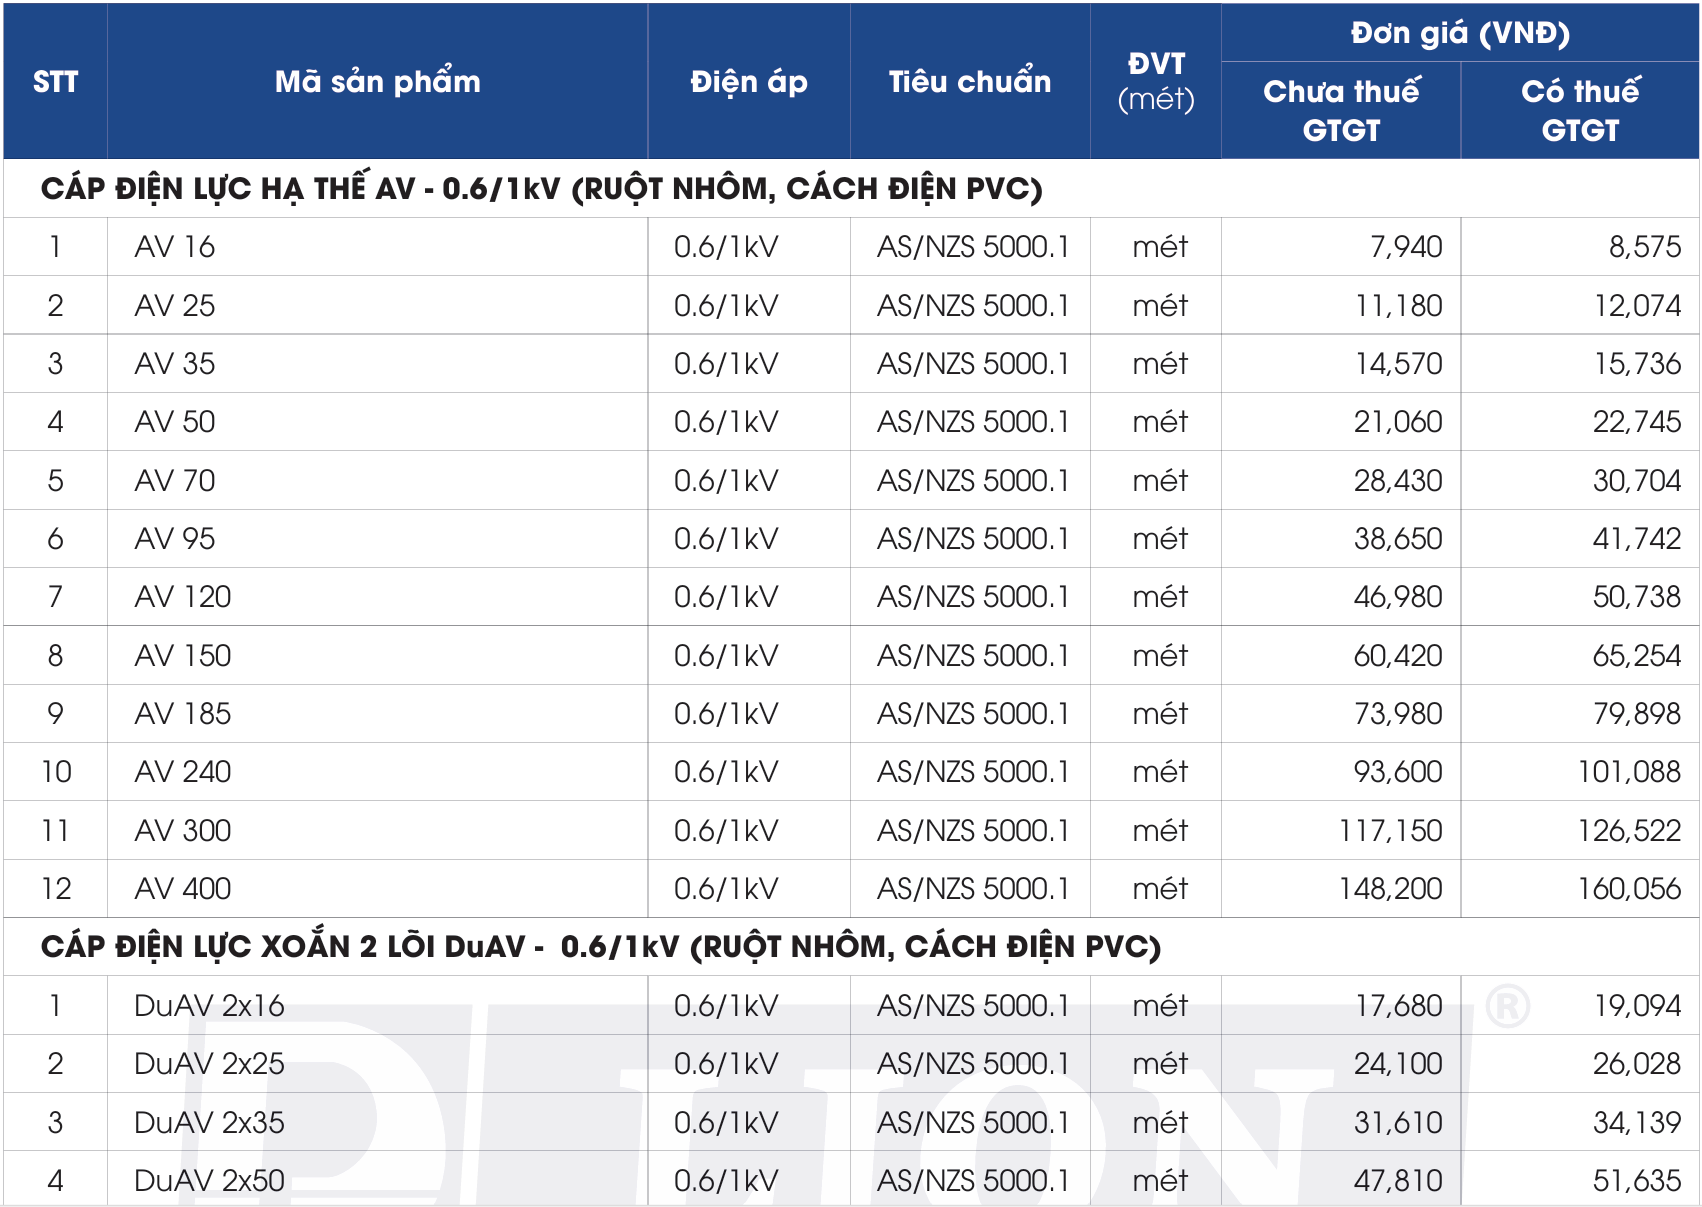
Task: Click the ĐVT (mét) column header
Action: coord(1155,82)
